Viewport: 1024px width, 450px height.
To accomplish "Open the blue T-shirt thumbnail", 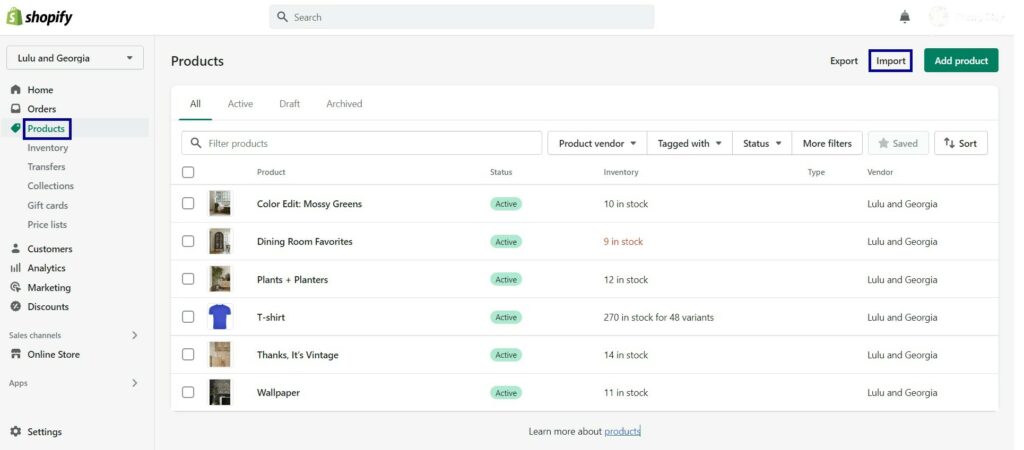I will coord(220,317).
